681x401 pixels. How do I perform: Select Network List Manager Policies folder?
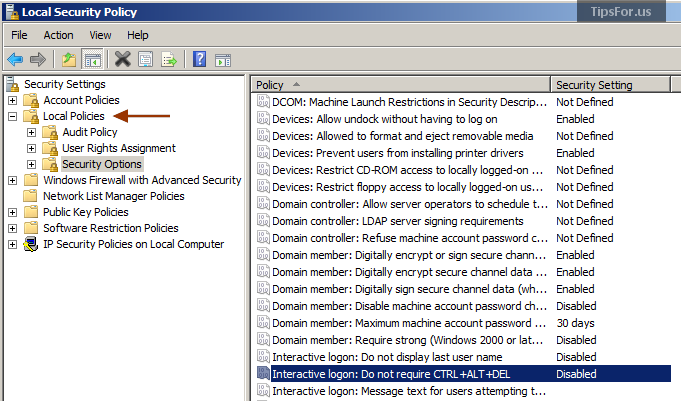point(113,196)
